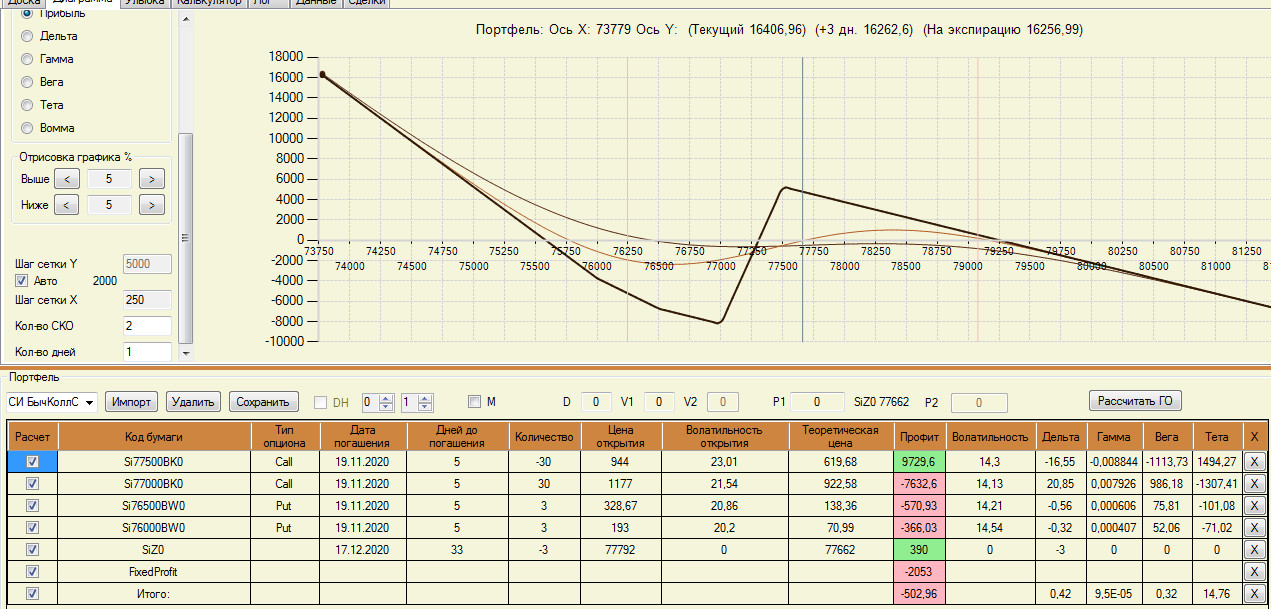The height and width of the screenshot is (609, 1271).
Task: Switch to the Улыбка tab
Action: click(x=145, y=4)
